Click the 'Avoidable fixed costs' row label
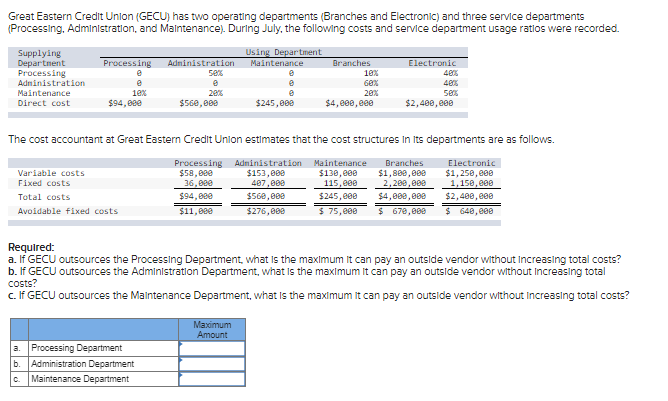Screen dimensions: 668x401 click(68, 211)
